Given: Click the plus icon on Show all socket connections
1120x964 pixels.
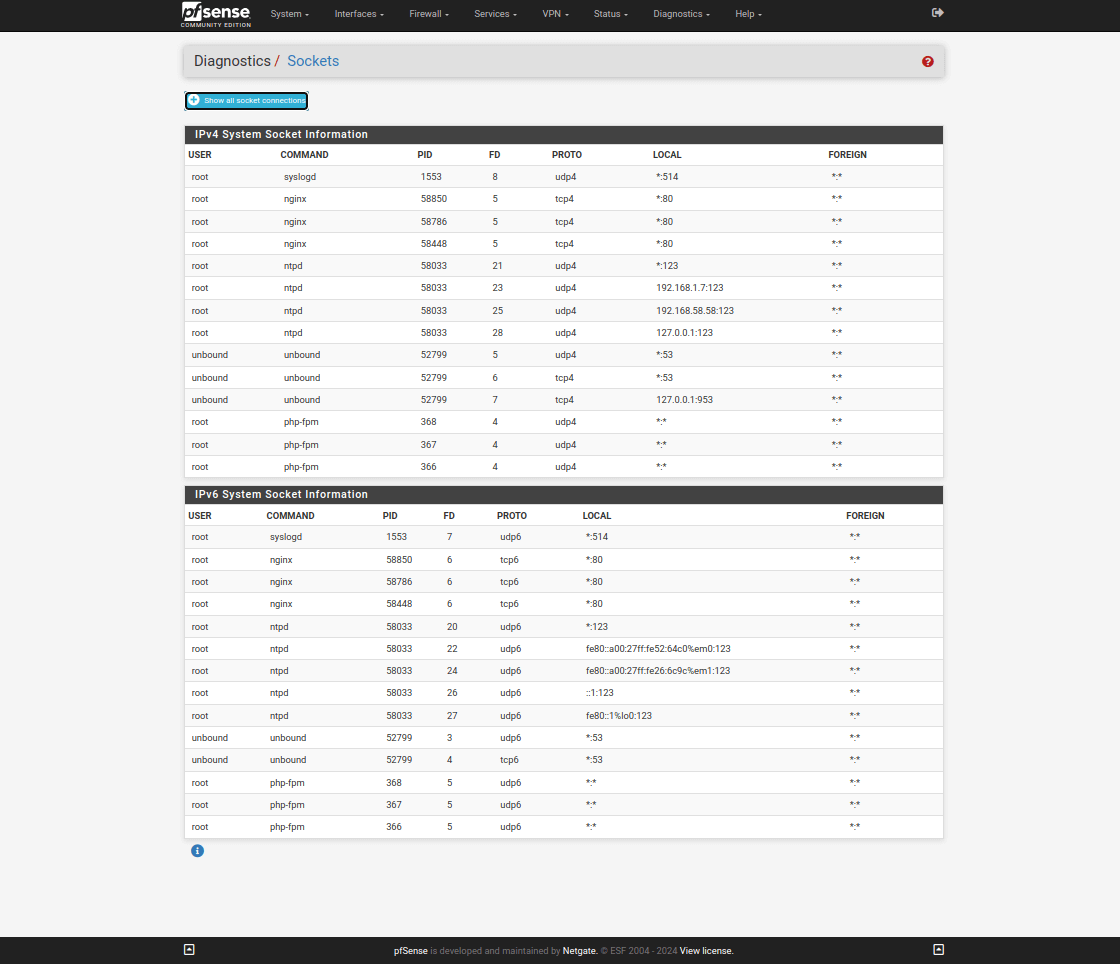Looking at the screenshot, I should (x=194, y=101).
